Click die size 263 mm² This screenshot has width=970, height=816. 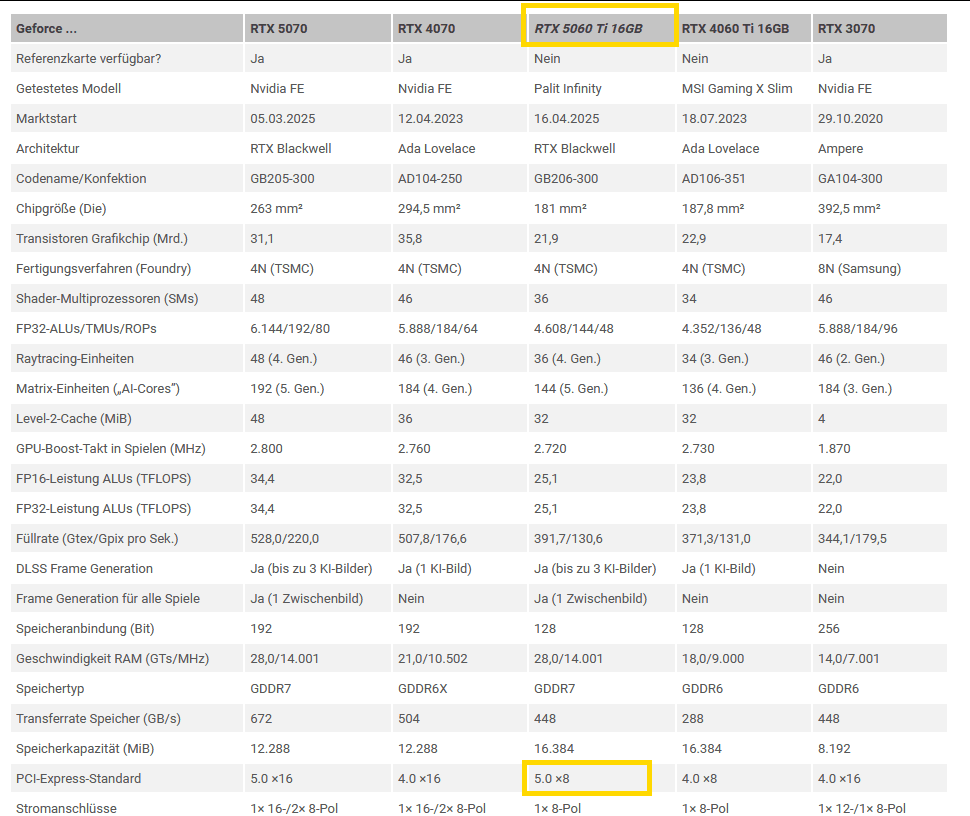click(x=276, y=208)
